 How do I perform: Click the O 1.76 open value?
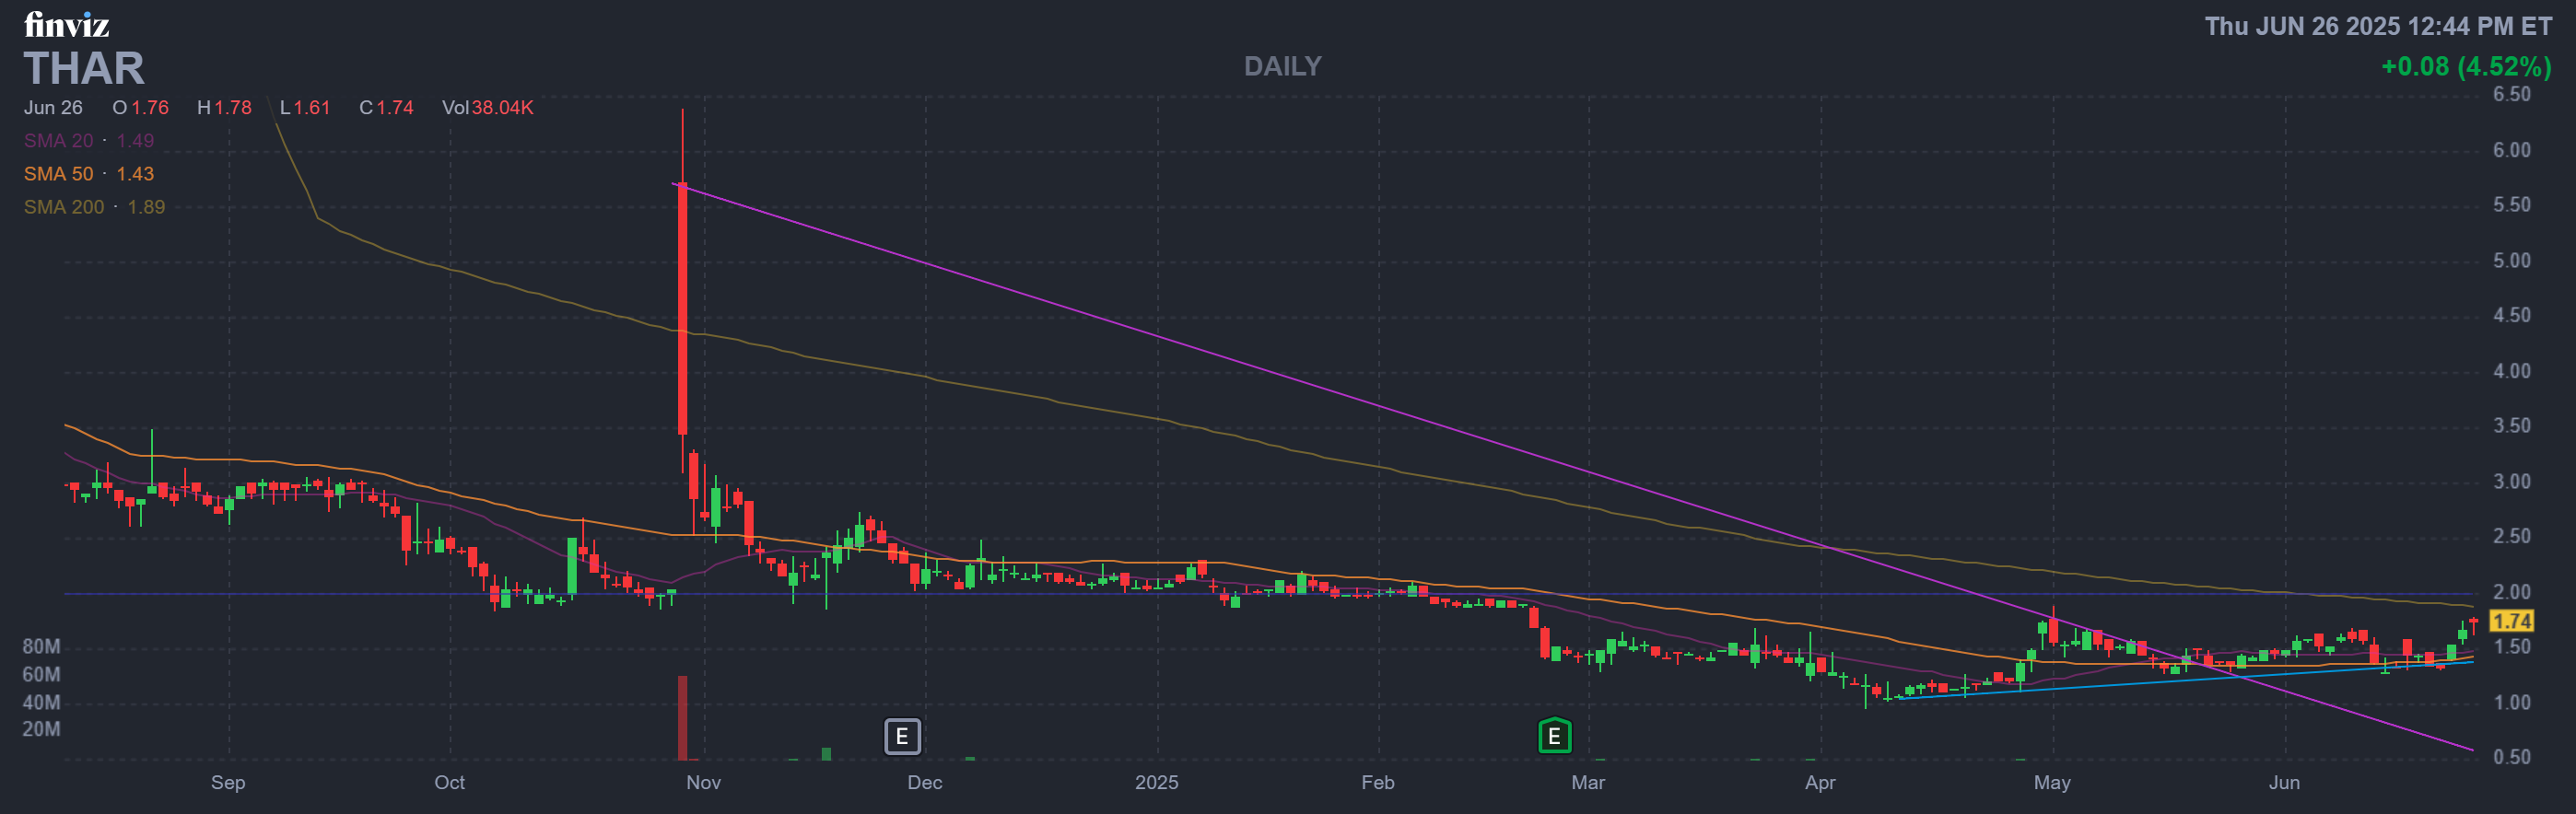point(140,108)
